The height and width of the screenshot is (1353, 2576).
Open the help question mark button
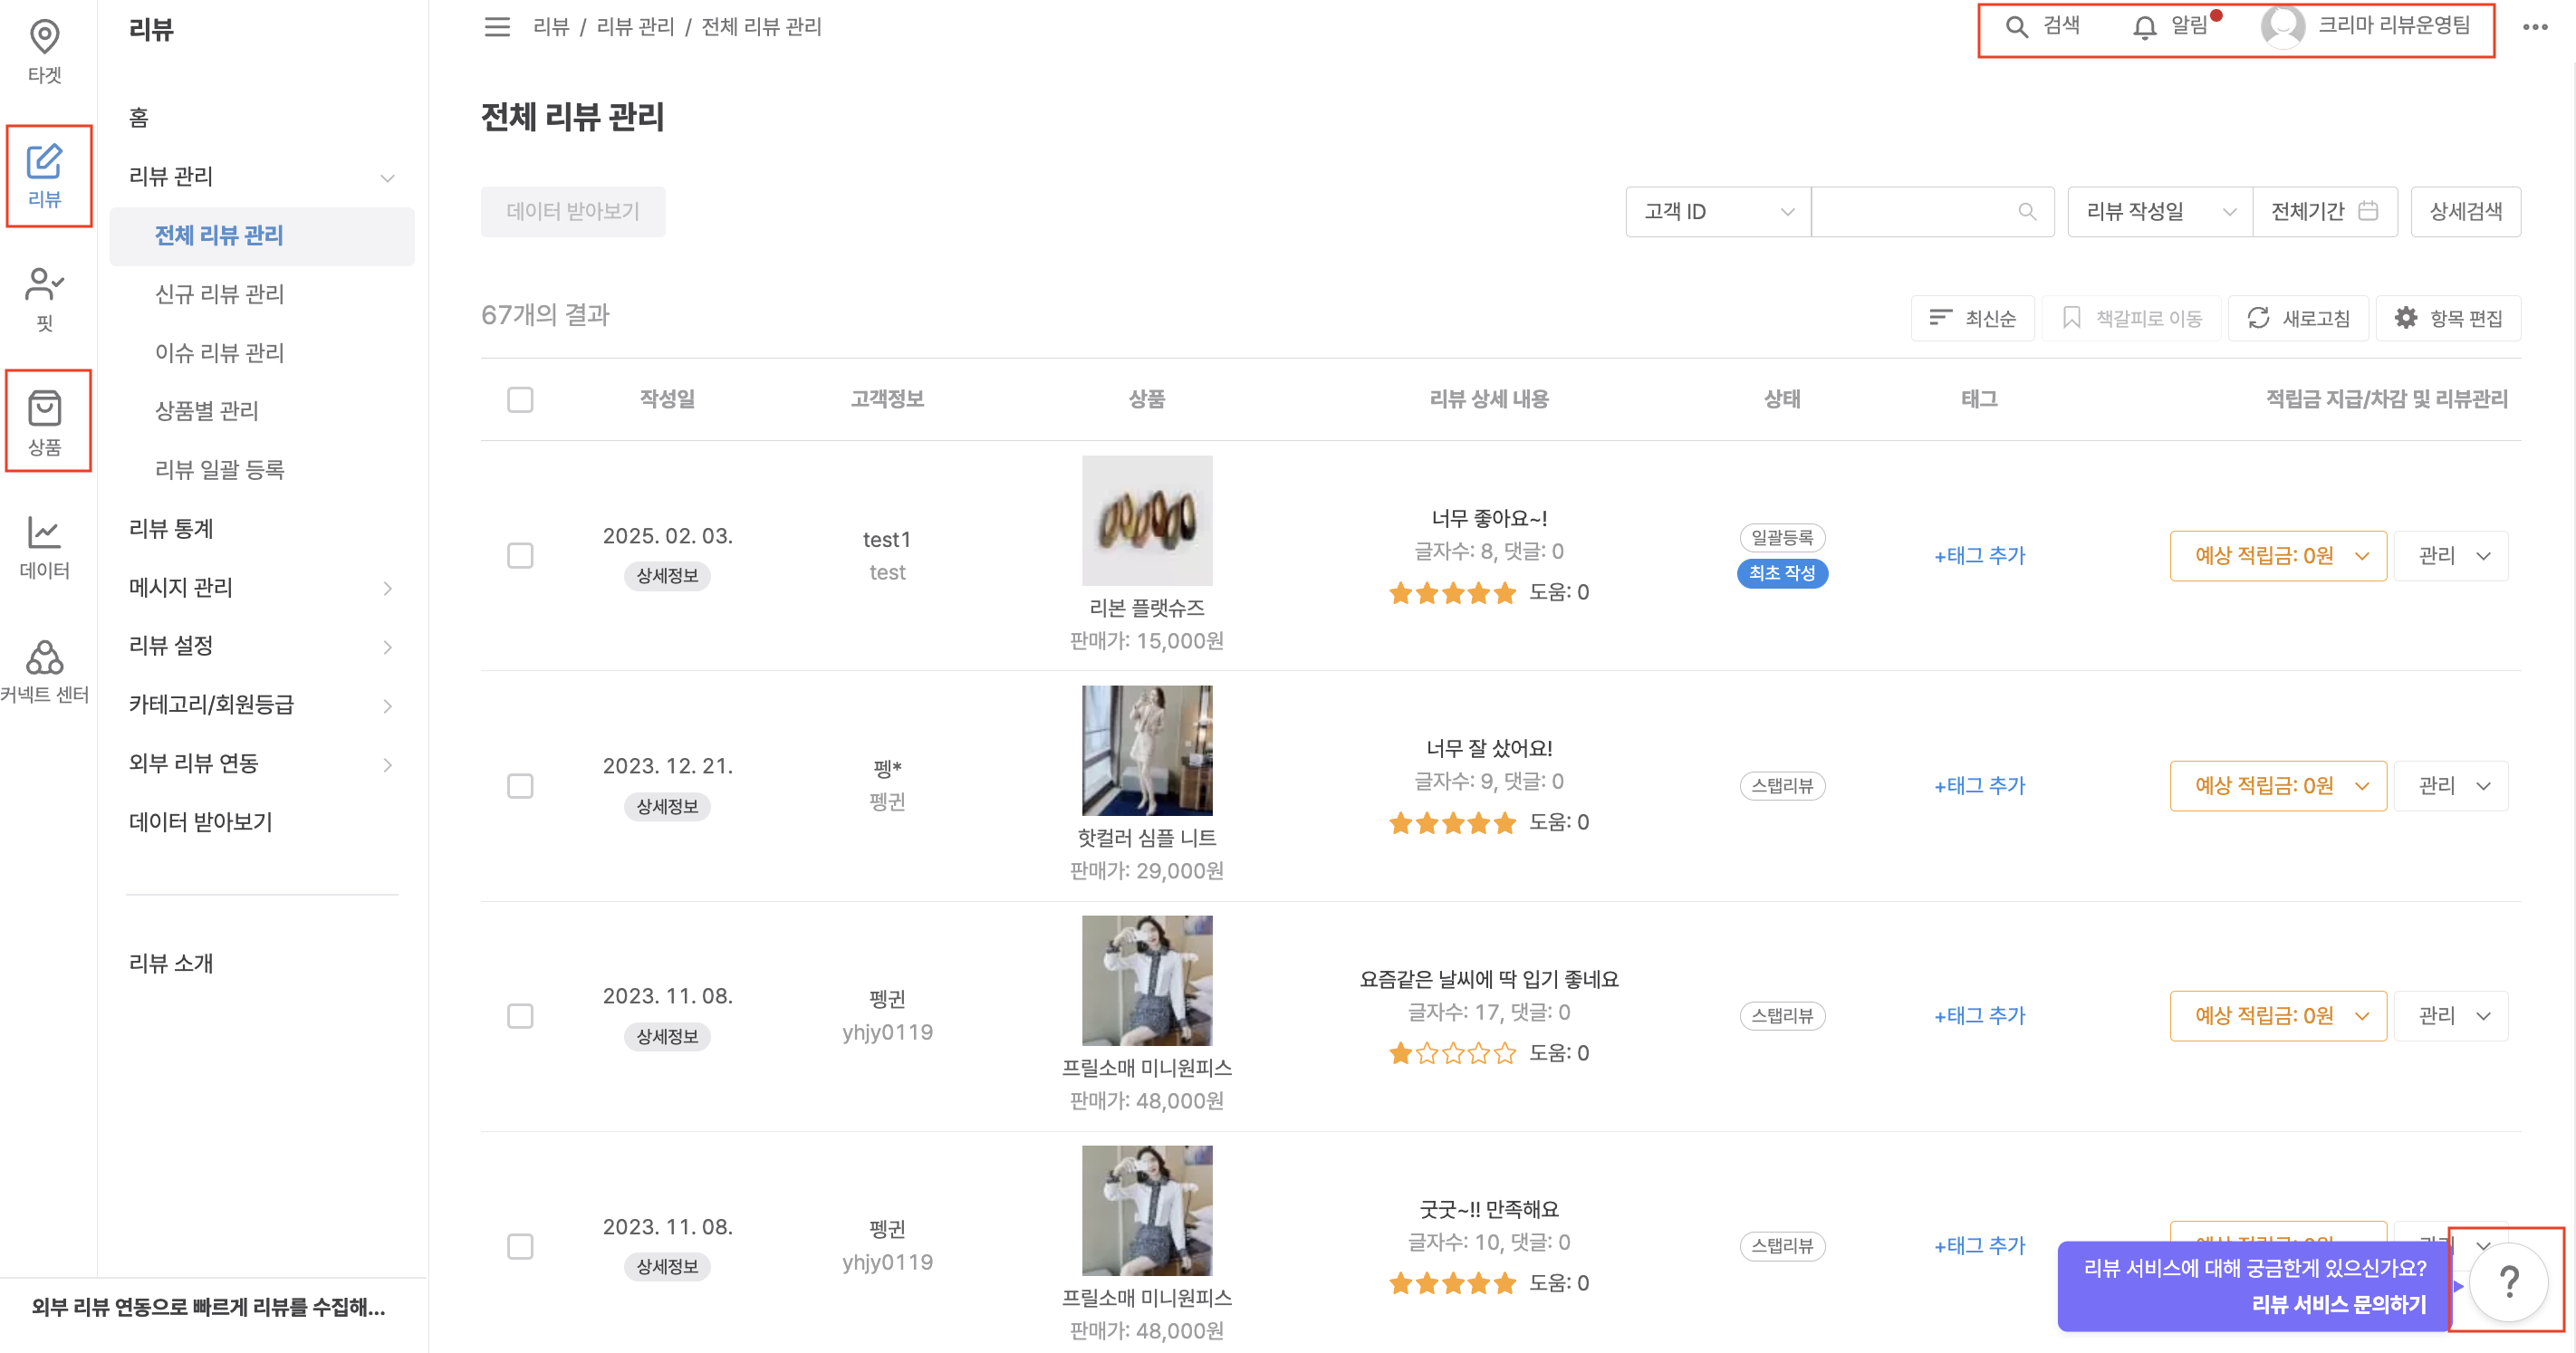click(2507, 1281)
